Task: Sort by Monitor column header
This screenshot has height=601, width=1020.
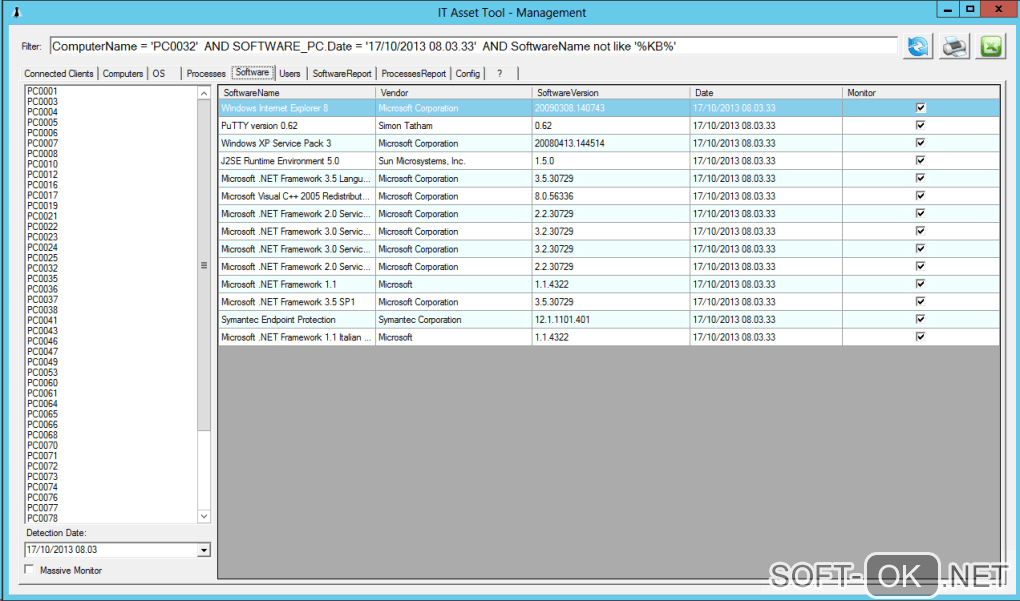Action: 920,93
